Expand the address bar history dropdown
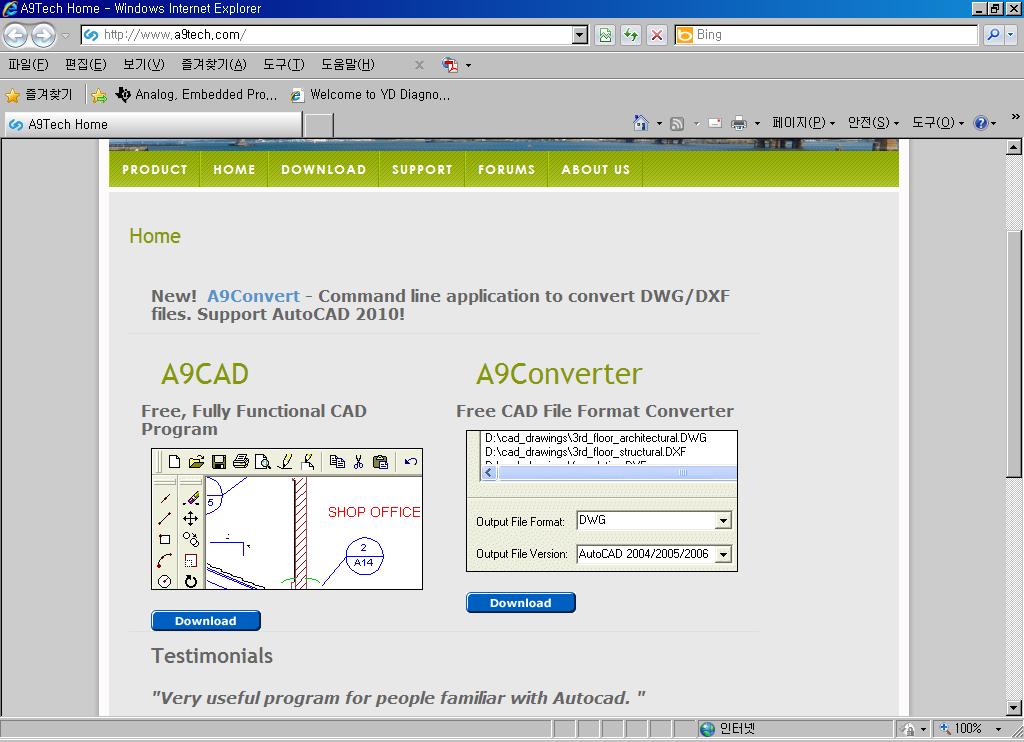Screen dimensions: 1024x742 (x=580, y=35)
